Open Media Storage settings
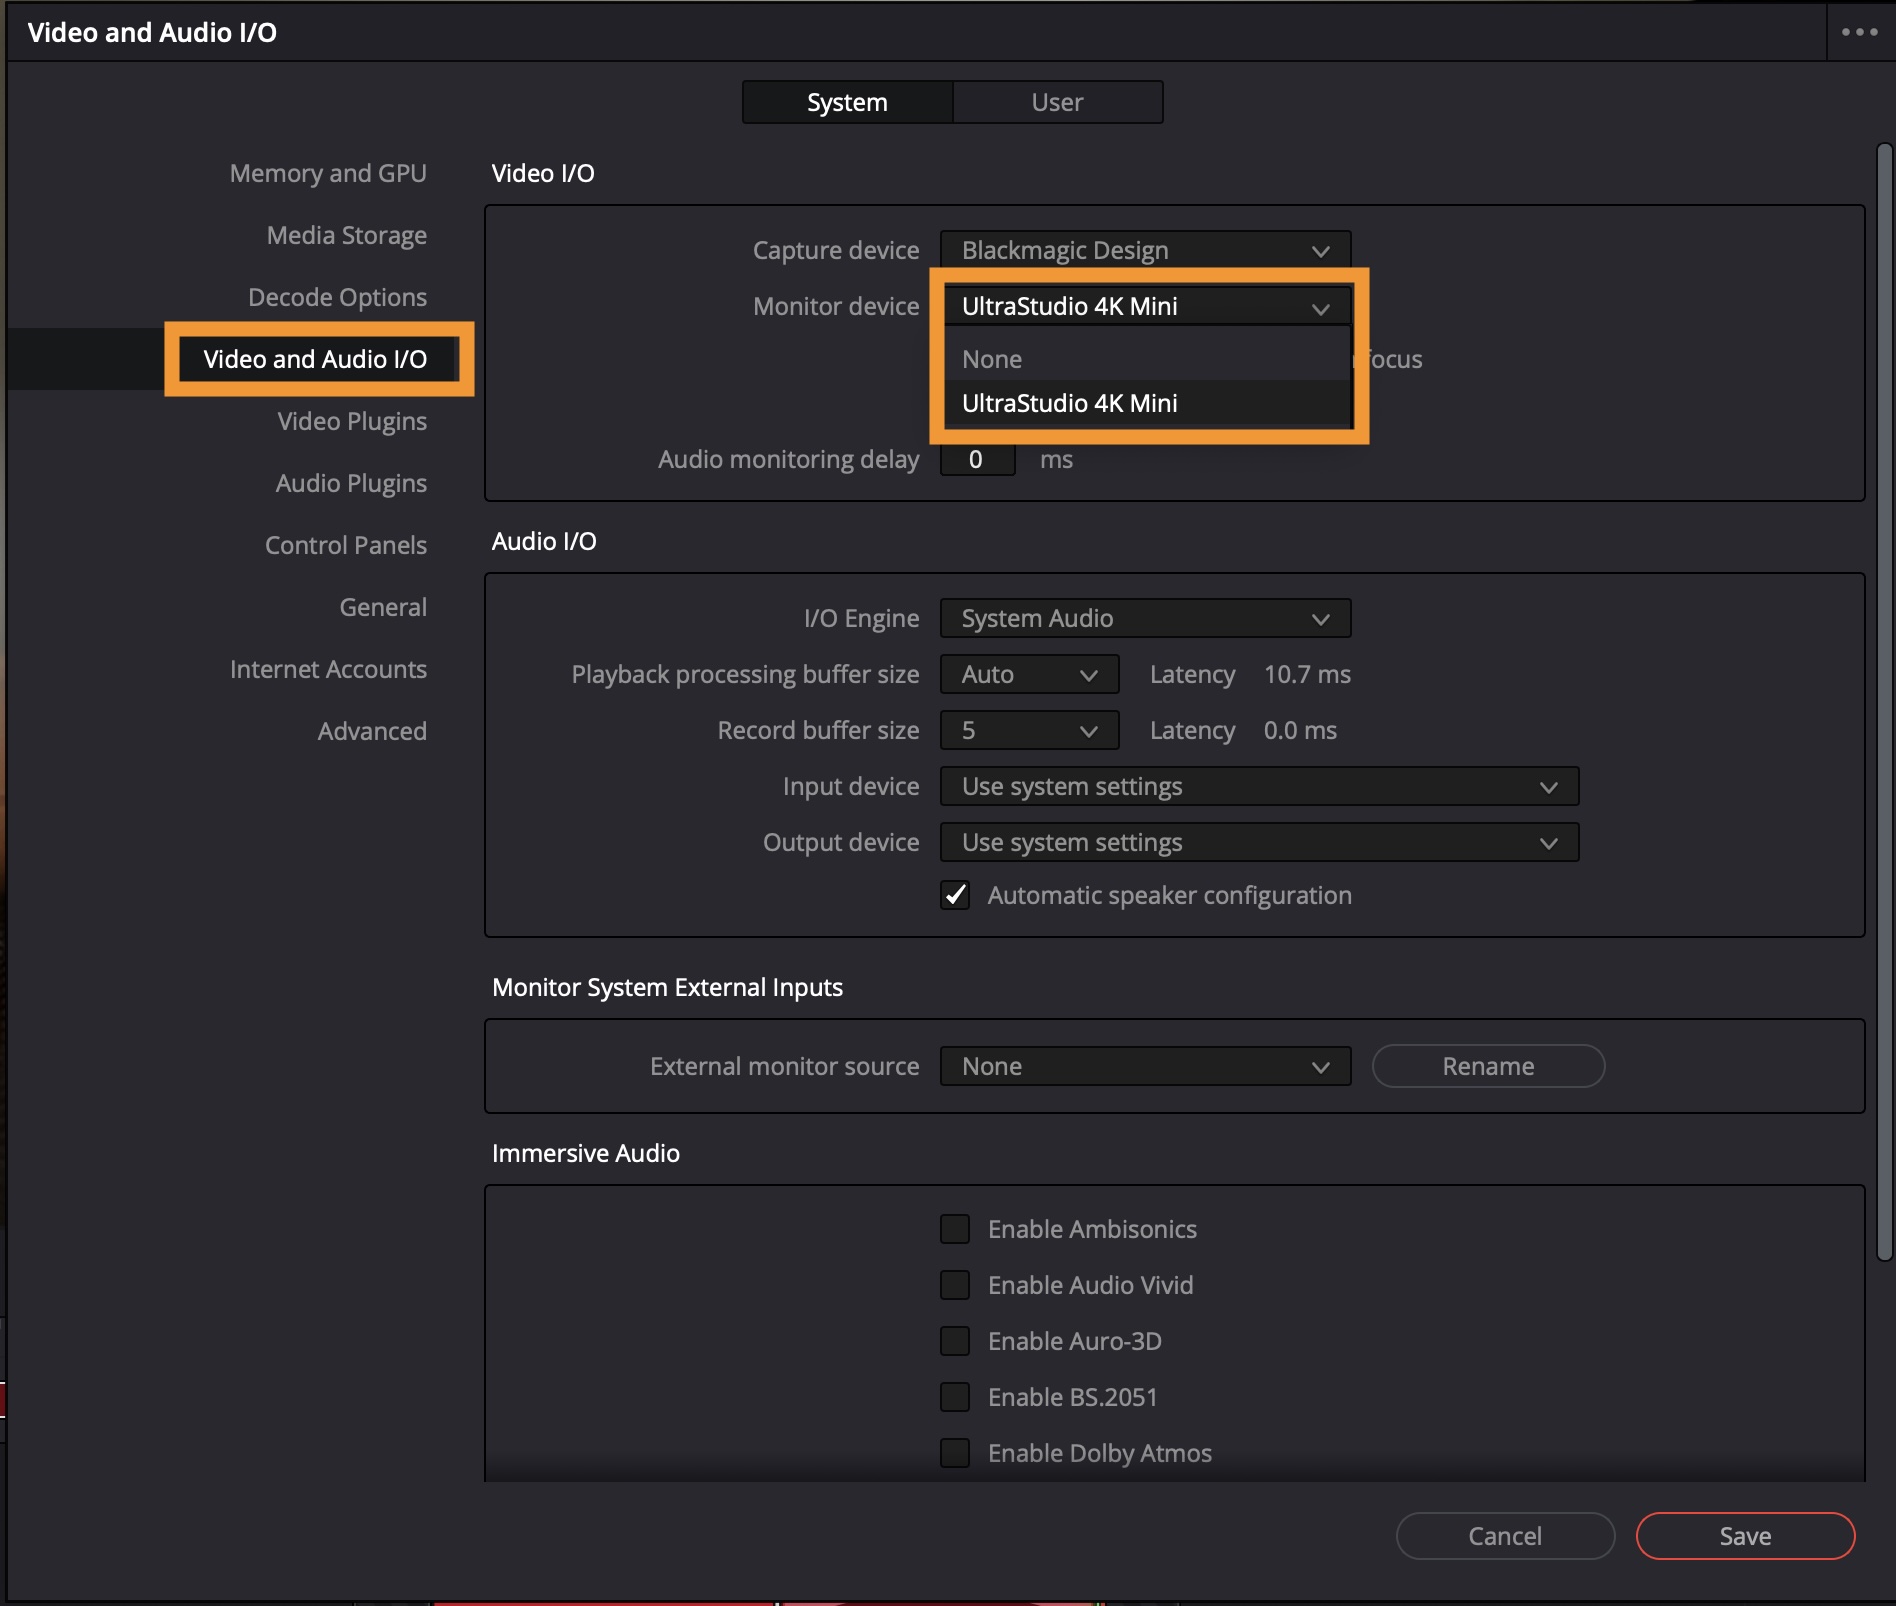Image resolution: width=1896 pixels, height=1606 pixels. (346, 235)
